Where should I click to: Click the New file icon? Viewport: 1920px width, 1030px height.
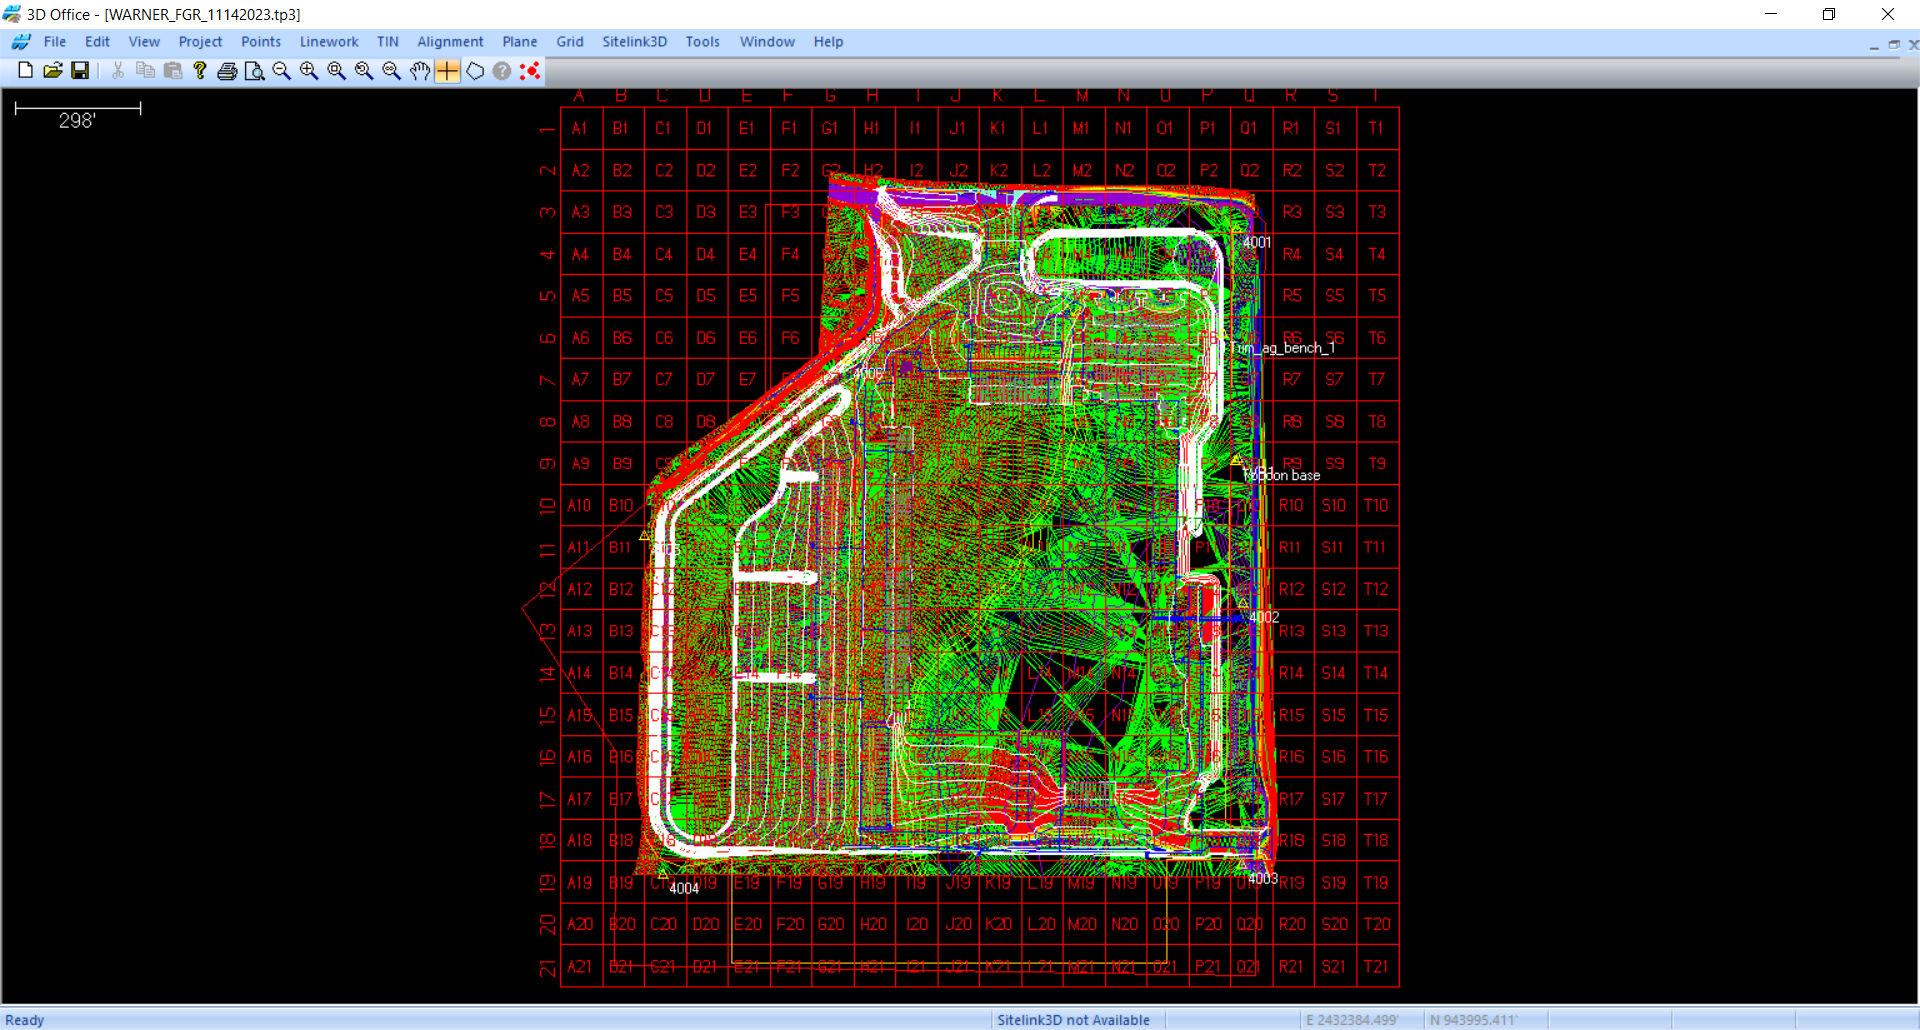tap(26, 70)
